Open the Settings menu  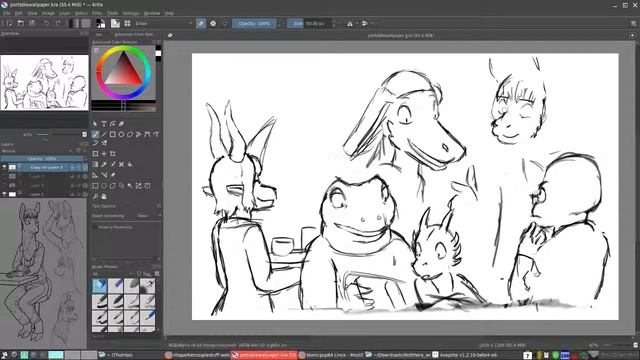pyautogui.click(x=131, y=13)
